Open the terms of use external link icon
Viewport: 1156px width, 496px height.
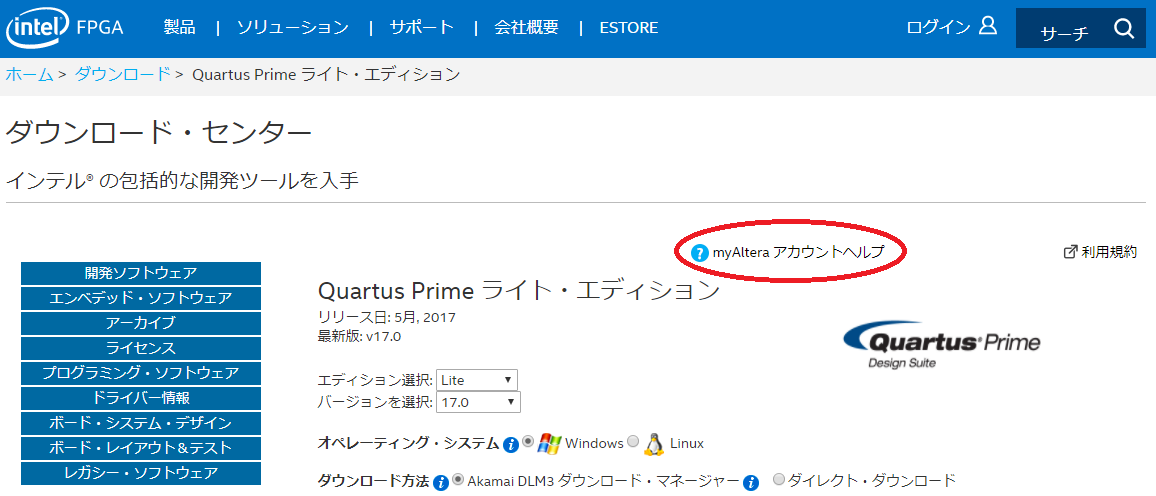(1070, 252)
